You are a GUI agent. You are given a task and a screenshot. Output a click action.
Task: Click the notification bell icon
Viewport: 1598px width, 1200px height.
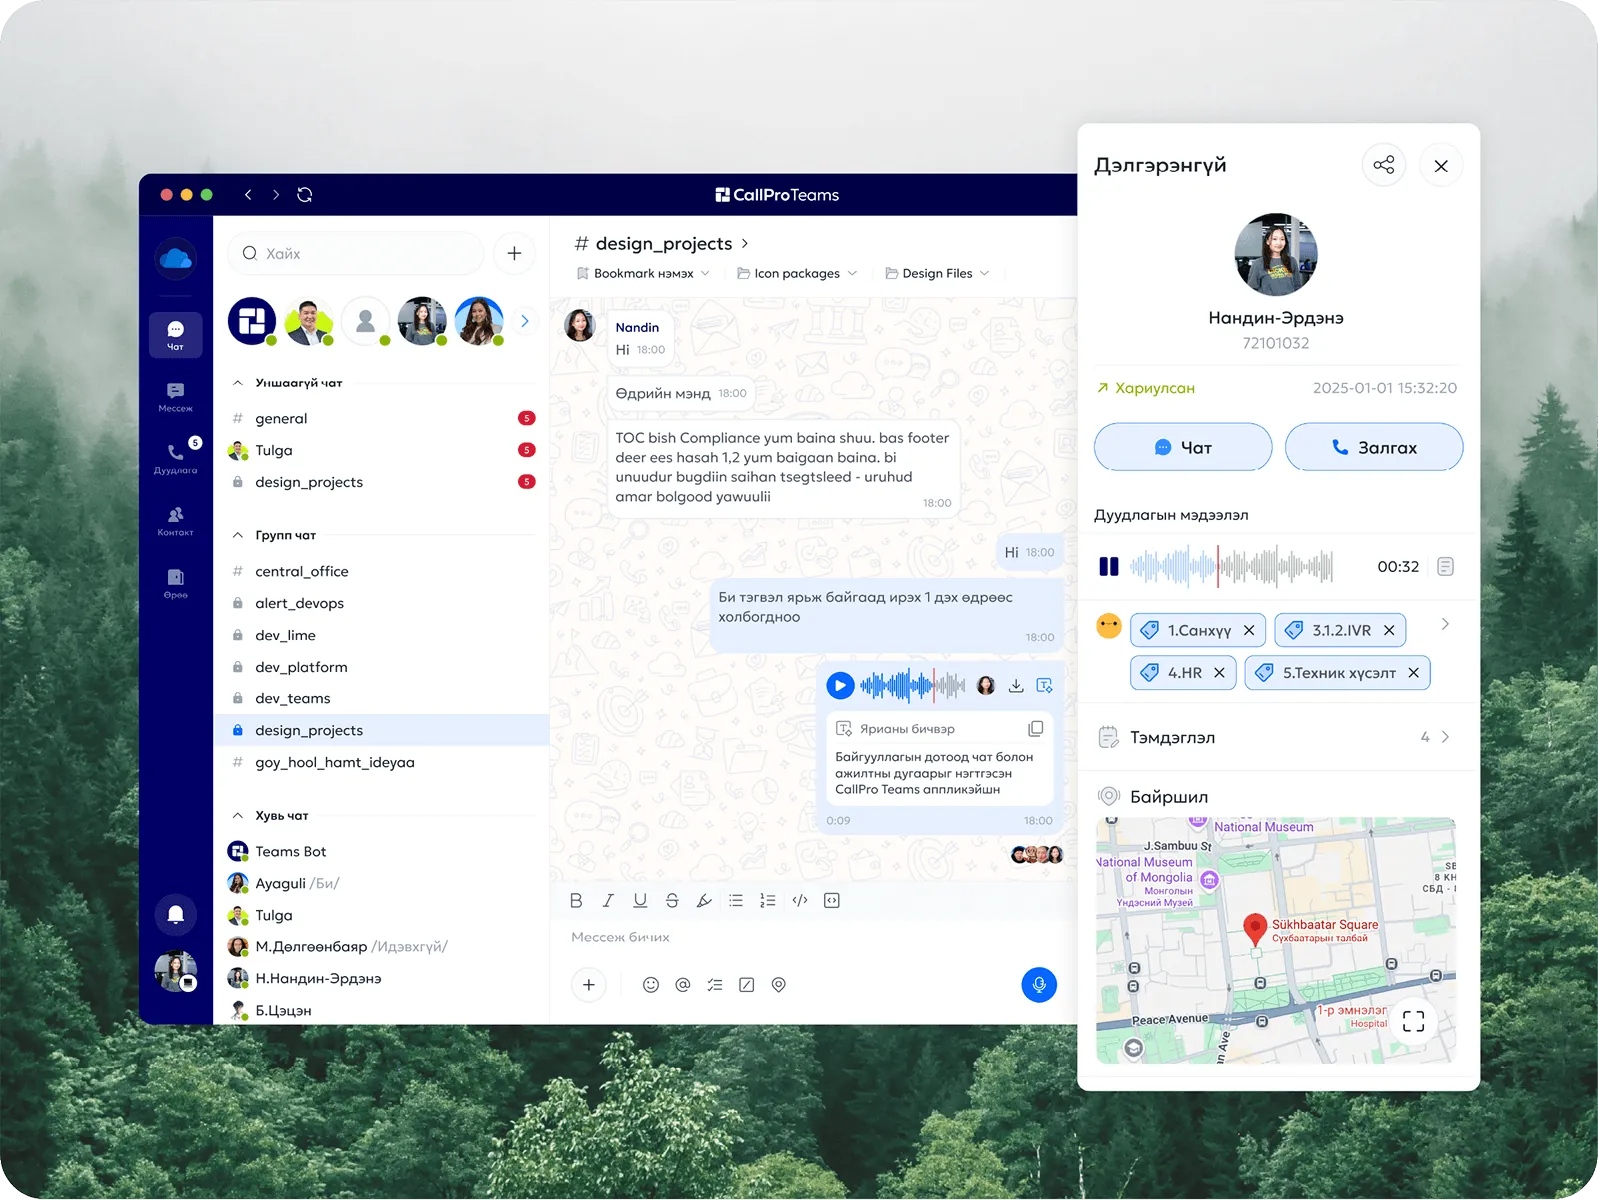[x=175, y=914]
